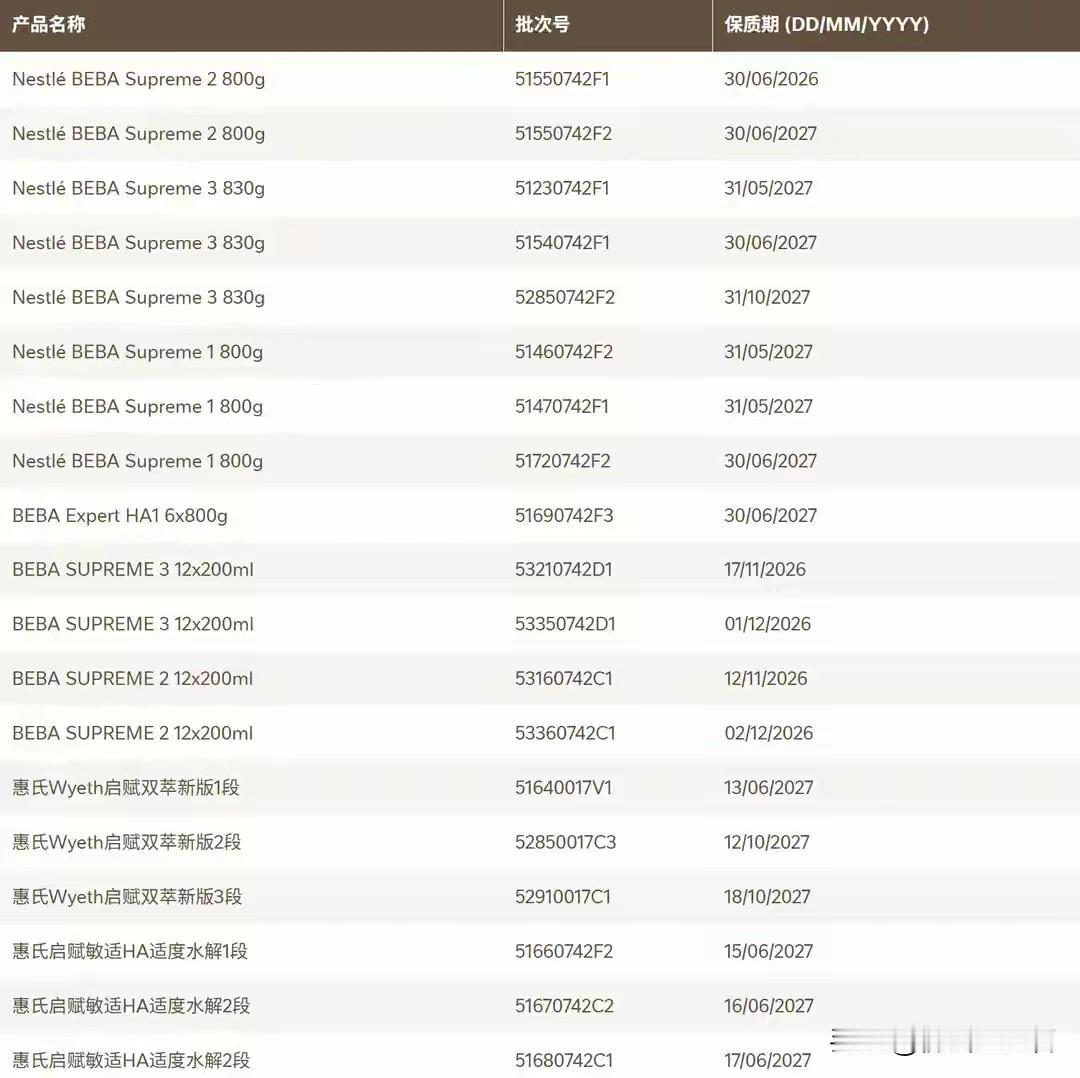Viewport: 1080px width, 1078px height.
Task: Click the expiry date 17/11/2026
Action: [765, 570]
